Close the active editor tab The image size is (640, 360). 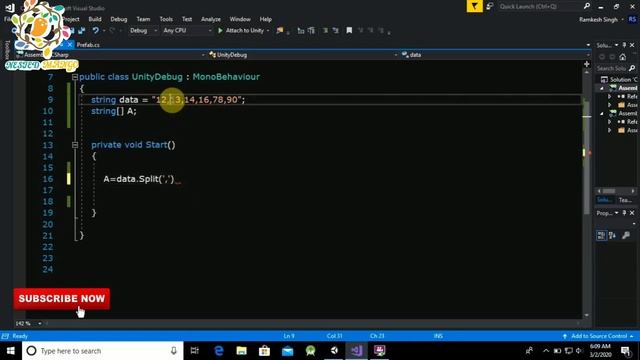point(70,44)
